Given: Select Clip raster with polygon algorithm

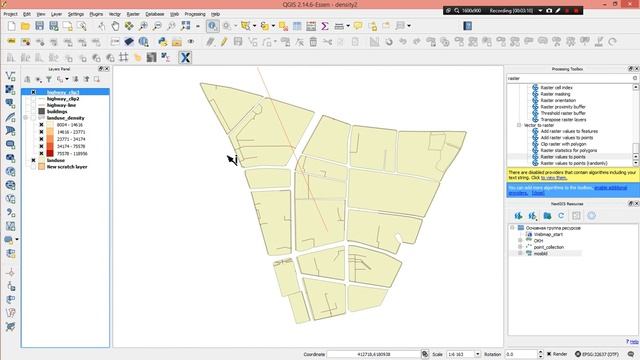Looking at the screenshot, I should pyautogui.click(x=563, y=144).
